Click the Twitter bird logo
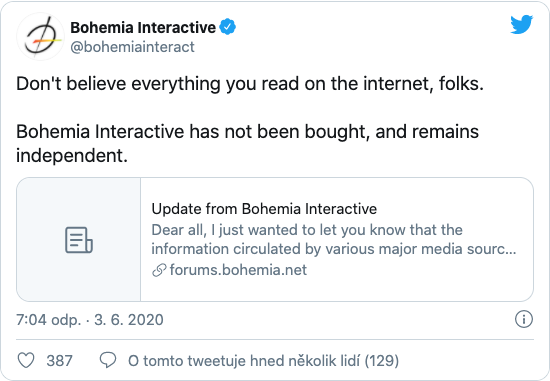 click(x=522, y=25)
